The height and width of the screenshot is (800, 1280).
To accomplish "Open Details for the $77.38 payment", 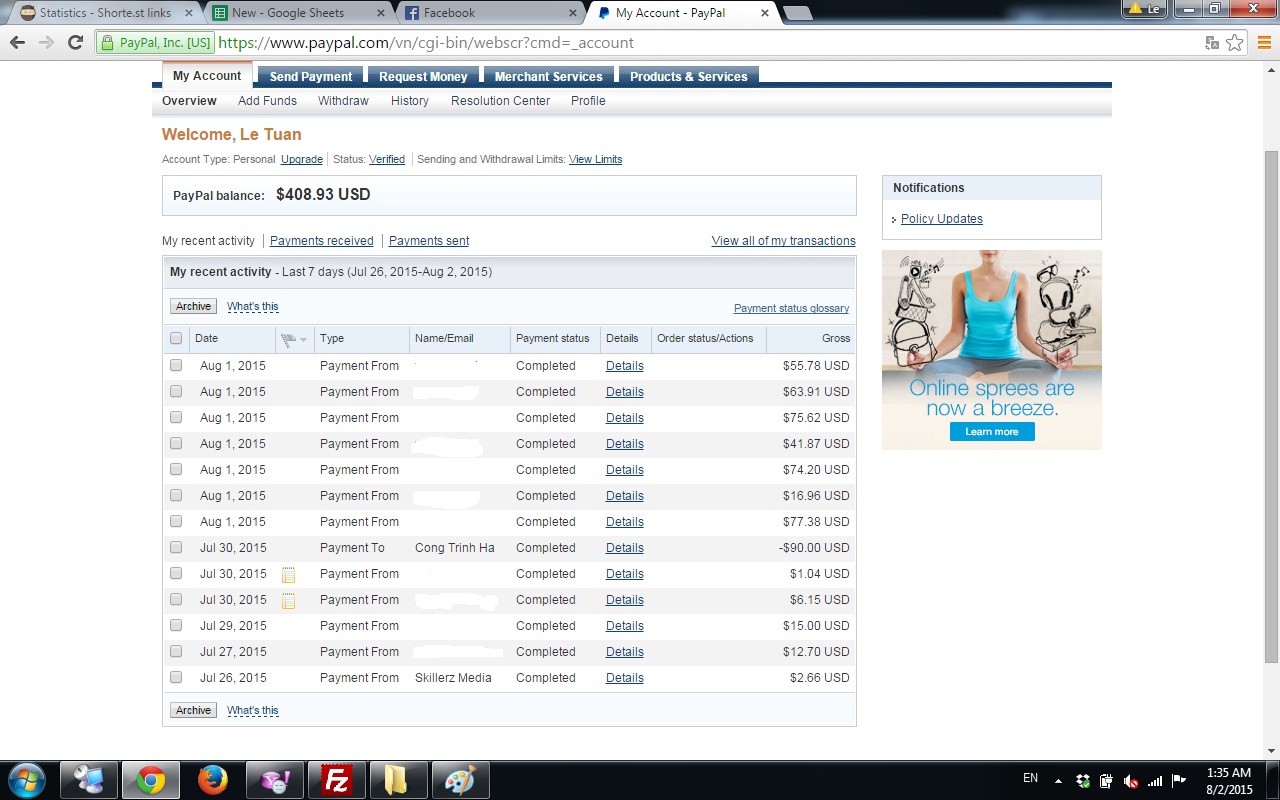I will (x=625, y=522).
